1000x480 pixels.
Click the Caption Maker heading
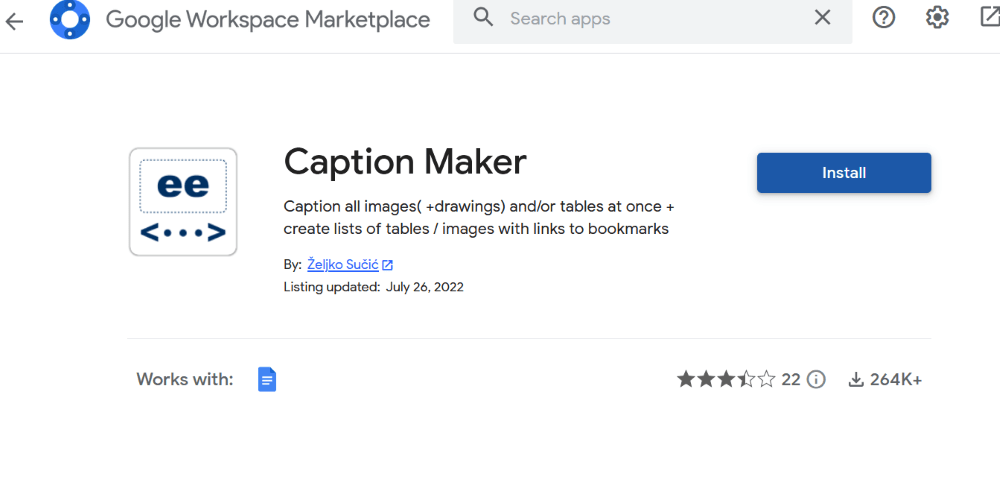tap(405, 161)
